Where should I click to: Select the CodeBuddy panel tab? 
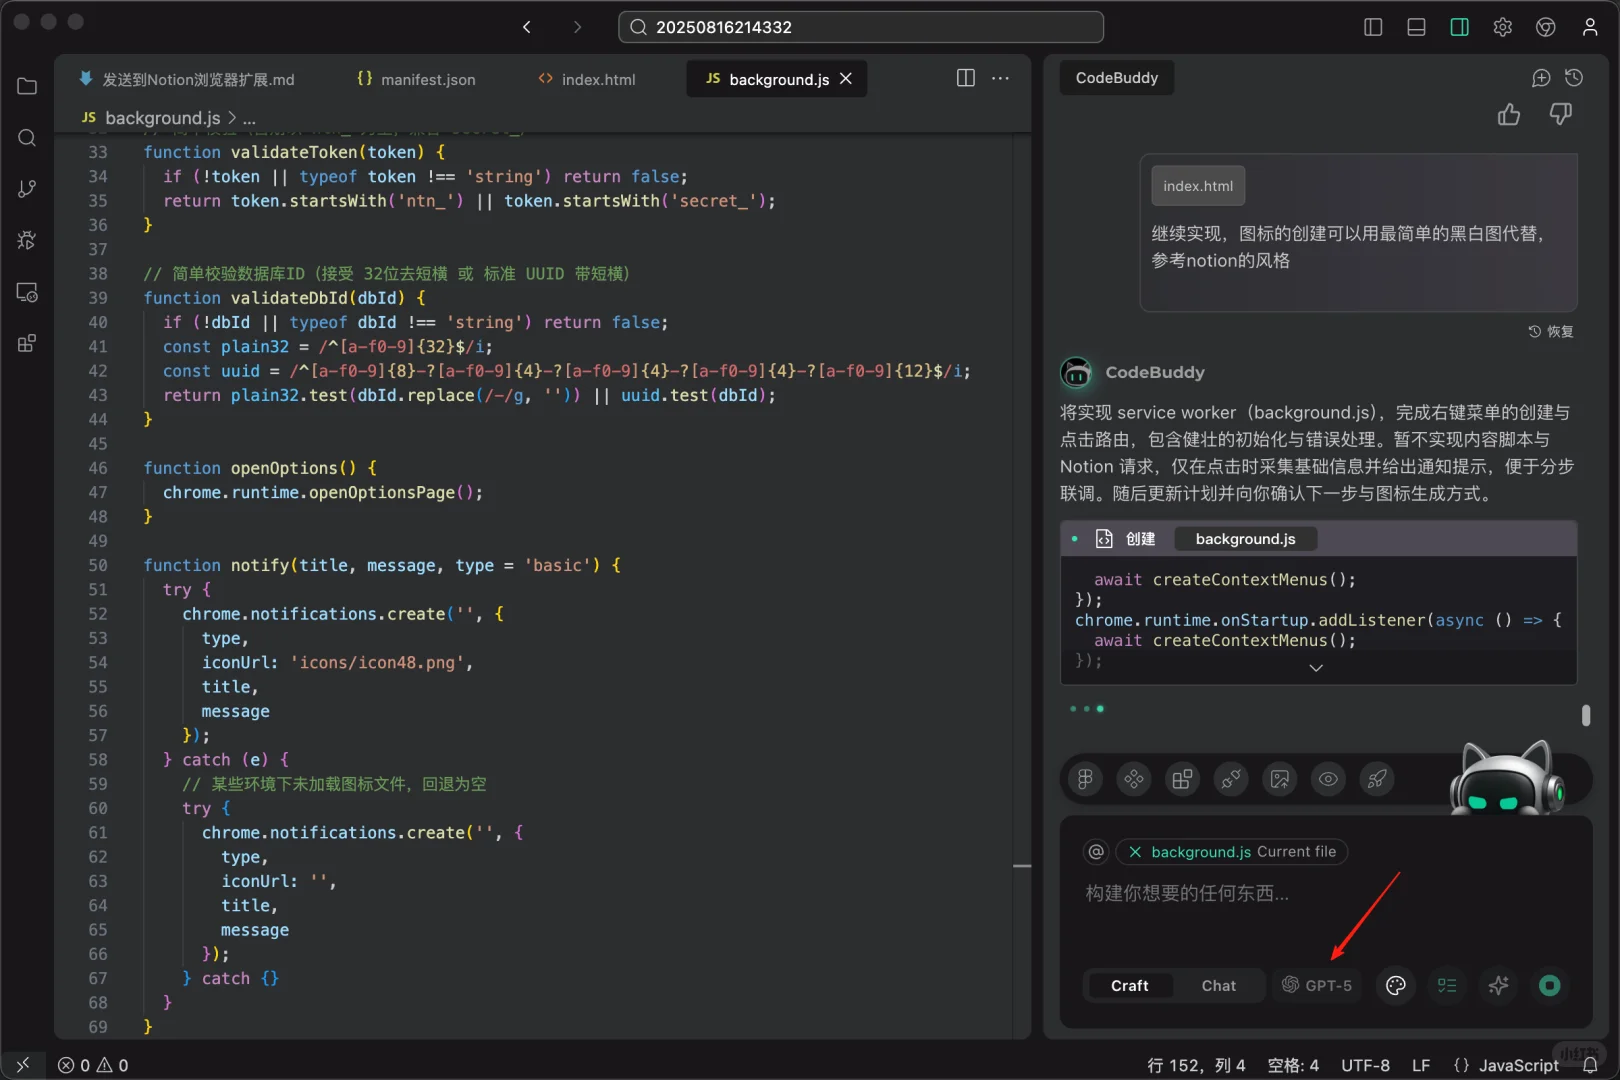coord(1116,78)
